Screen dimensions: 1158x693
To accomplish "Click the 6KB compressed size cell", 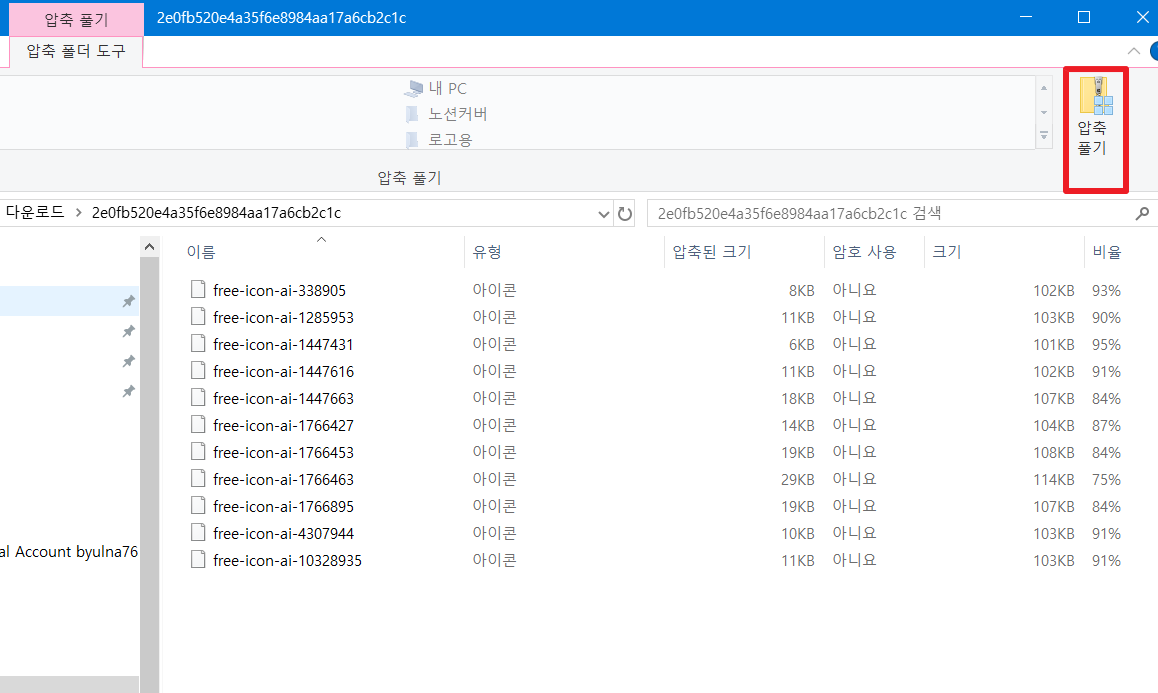I will point(801,344).
